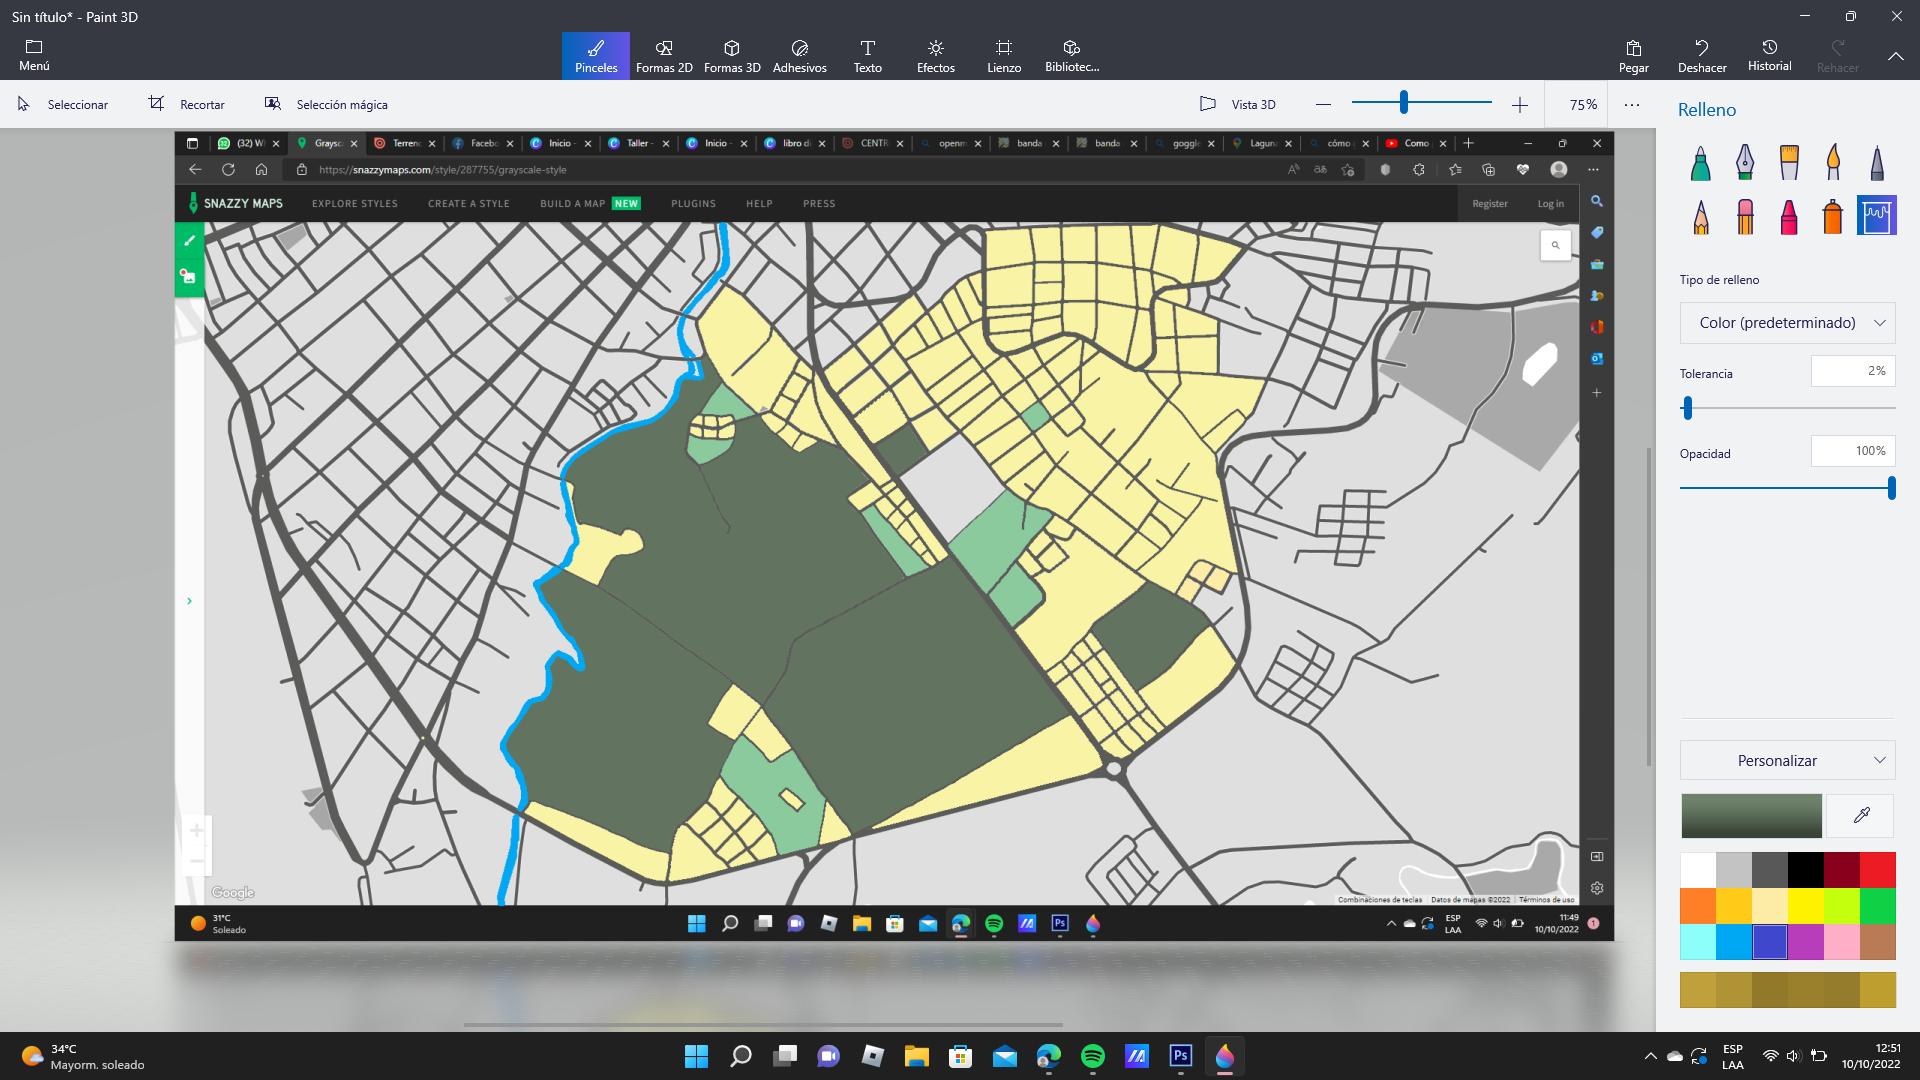Open the Tipo de relleno dropdown

tap(1787, 323)
